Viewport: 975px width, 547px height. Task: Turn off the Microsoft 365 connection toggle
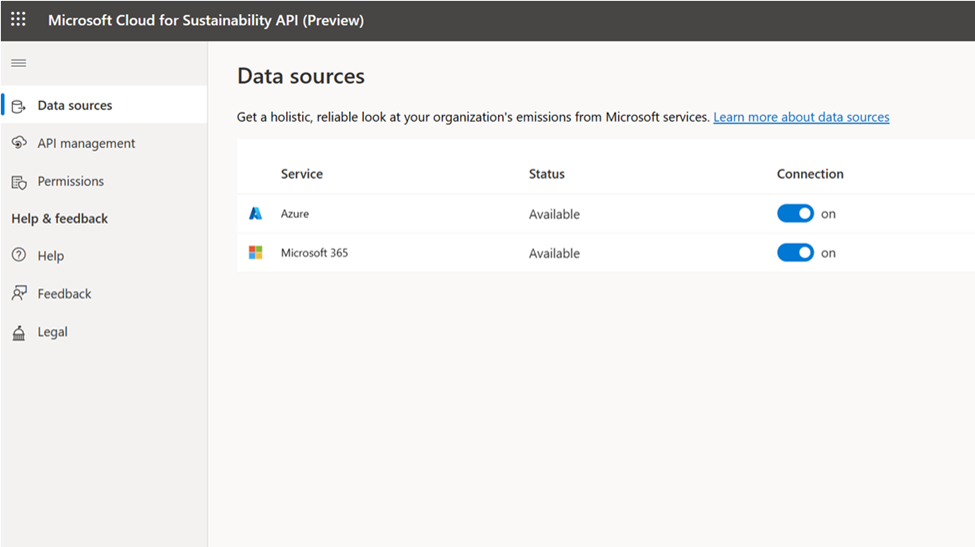pos(795,252)
